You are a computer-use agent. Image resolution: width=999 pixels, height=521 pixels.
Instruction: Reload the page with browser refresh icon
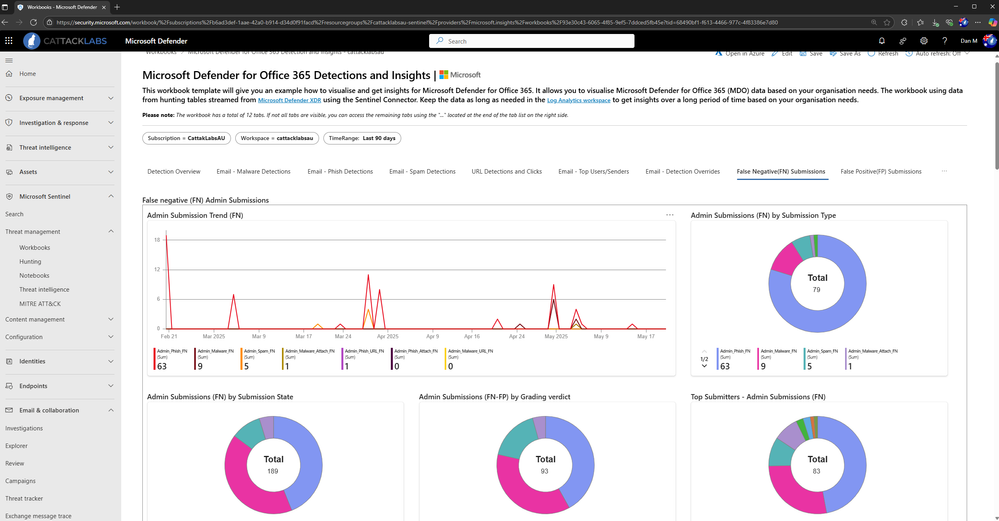point(33,22)
